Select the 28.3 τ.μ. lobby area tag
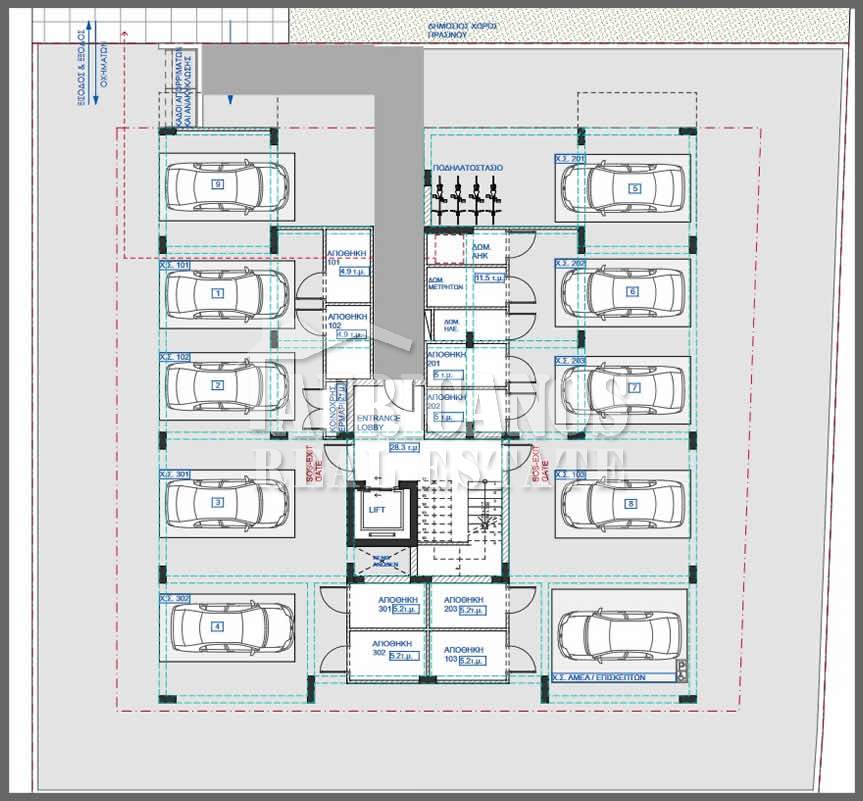The image size is (863, 801). [x=403, y=449]
